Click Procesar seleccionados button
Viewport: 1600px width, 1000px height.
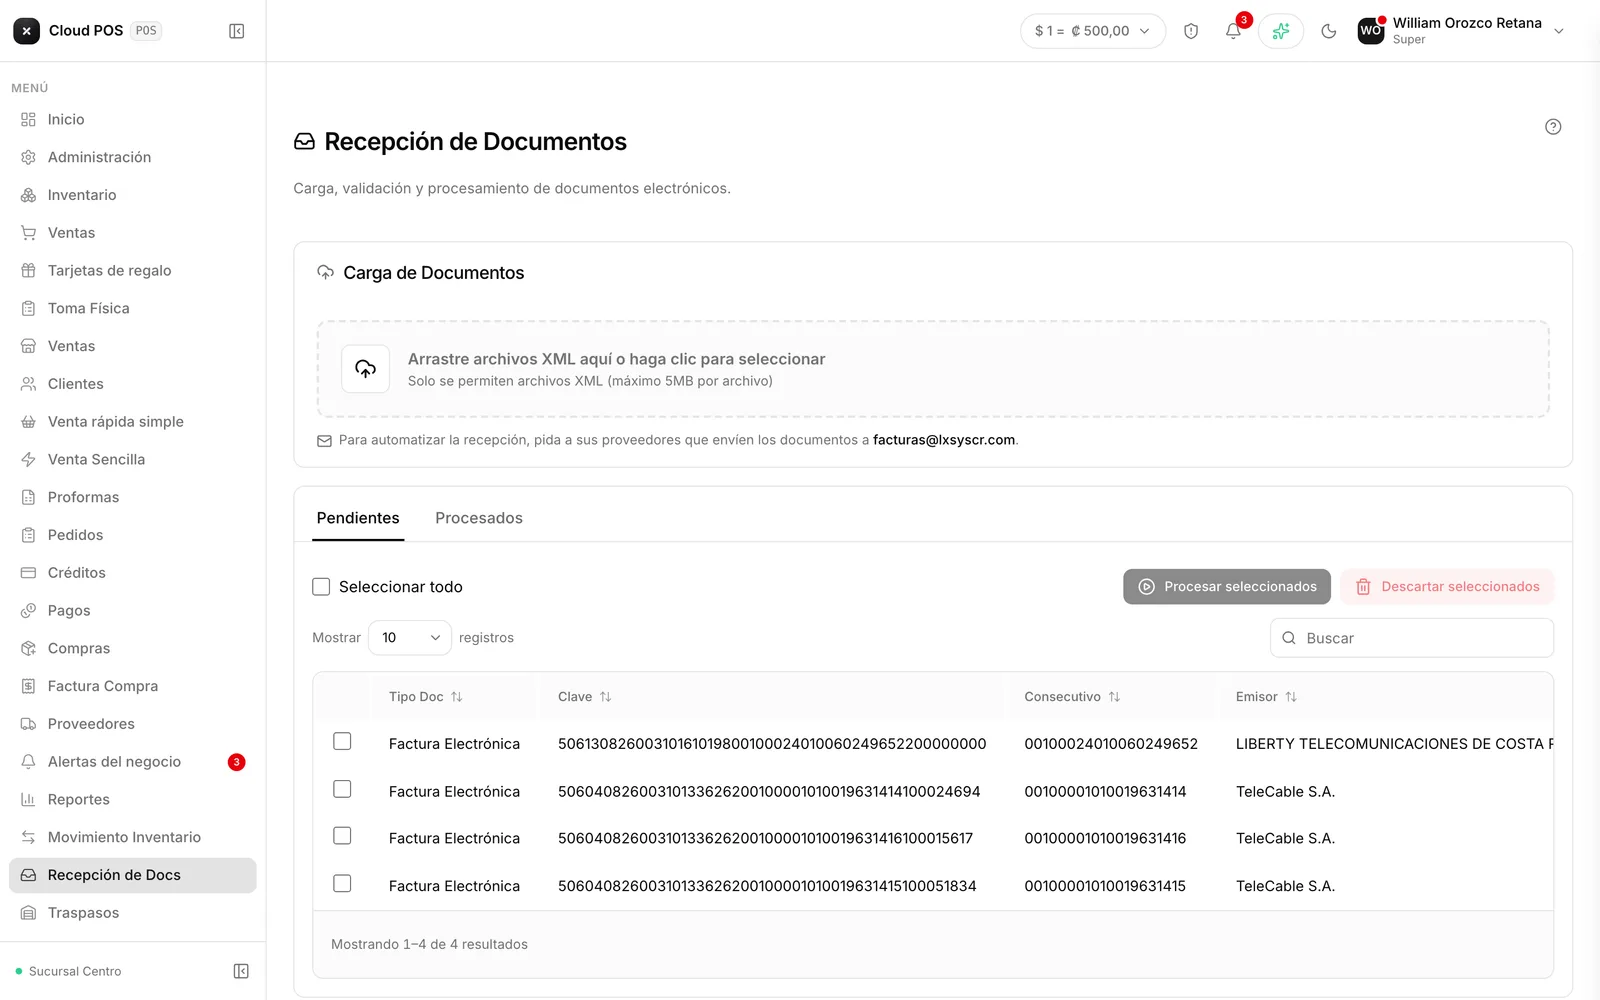click(1227, 587)
